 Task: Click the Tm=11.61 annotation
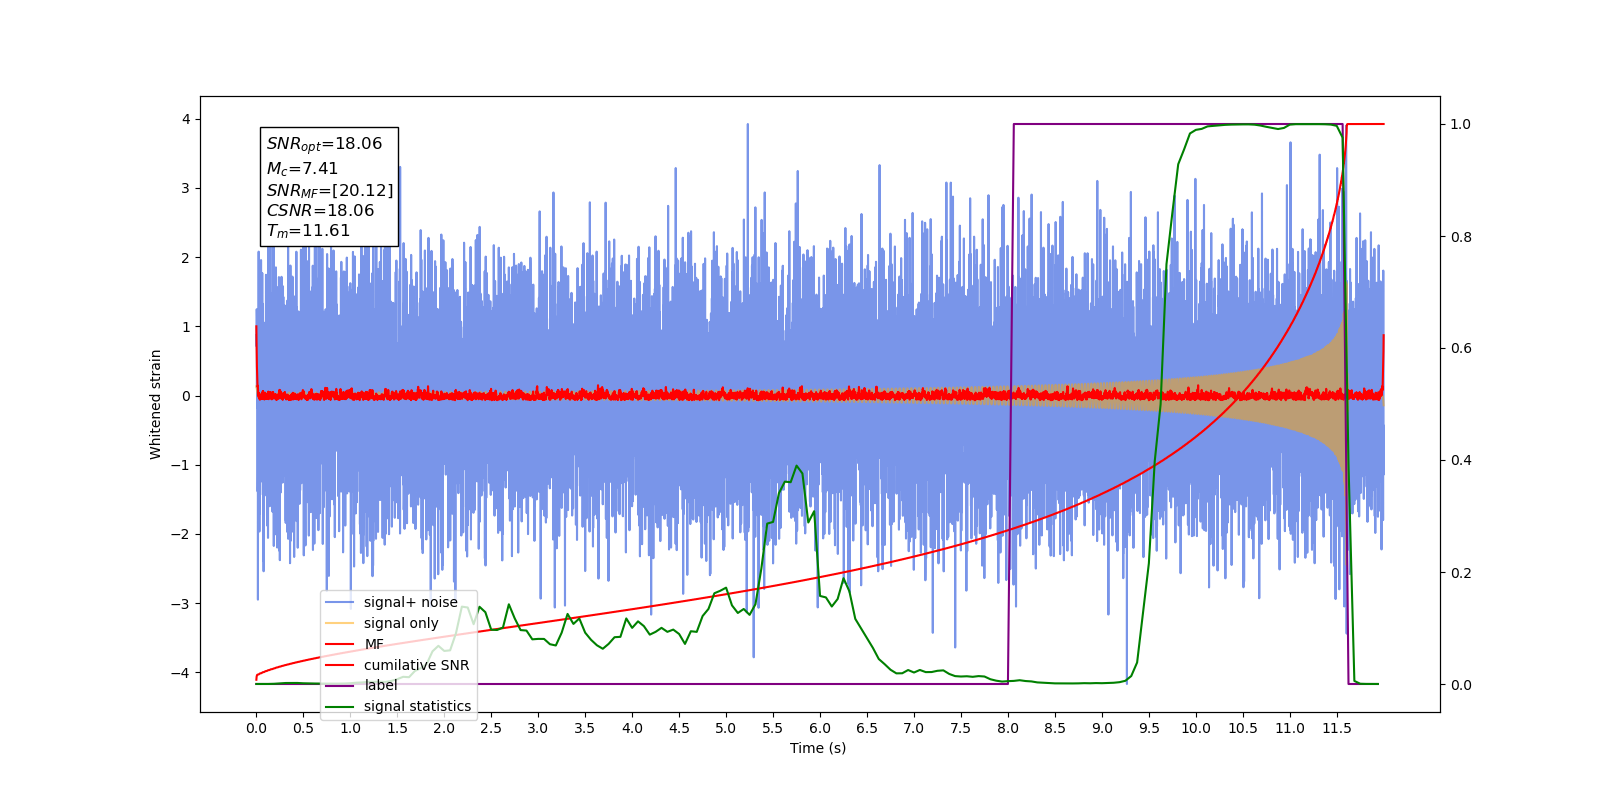tap(308, 231)
